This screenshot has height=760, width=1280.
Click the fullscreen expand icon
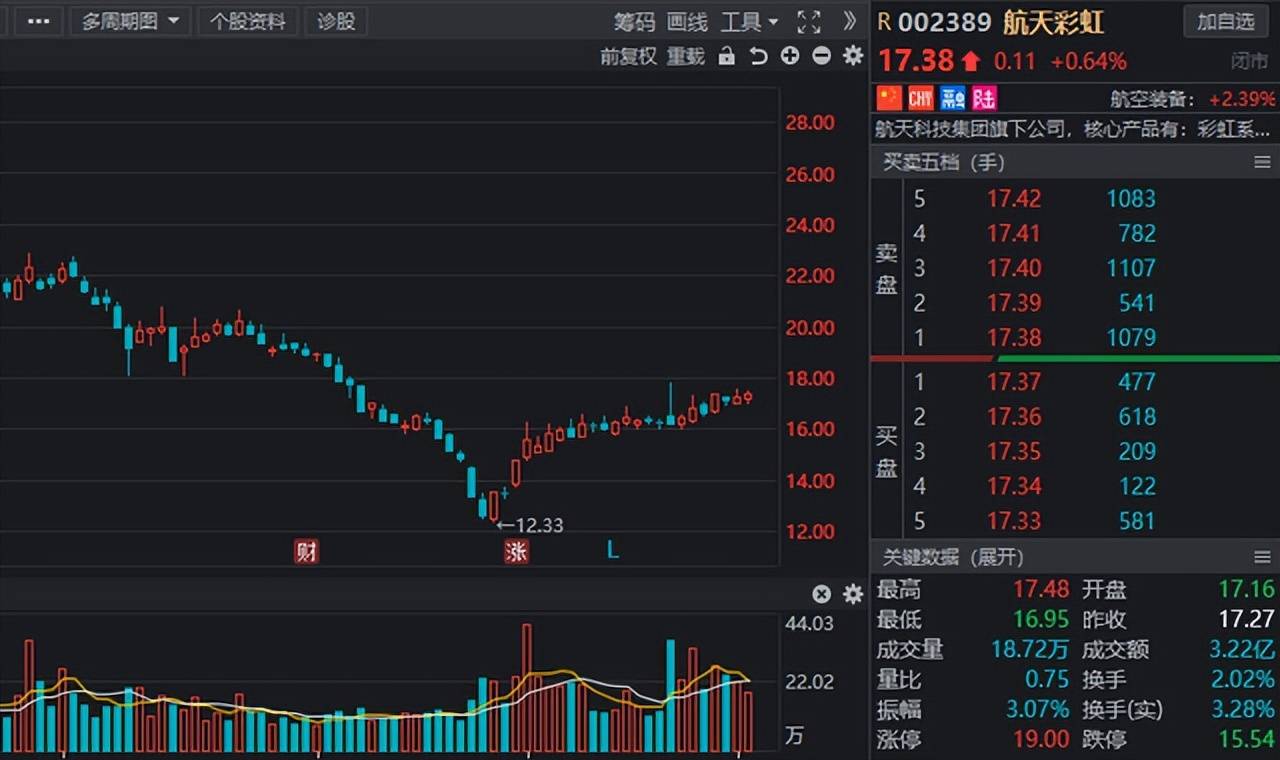809,22
